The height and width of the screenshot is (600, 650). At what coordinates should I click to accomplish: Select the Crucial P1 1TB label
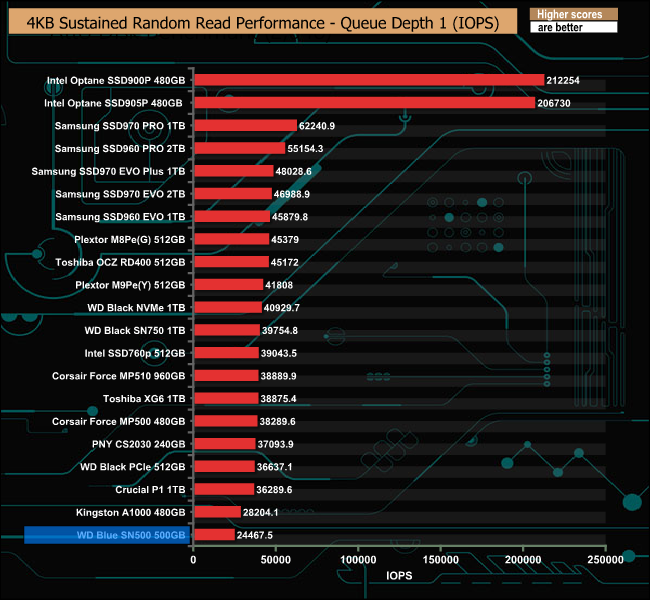tap(150, 490)
